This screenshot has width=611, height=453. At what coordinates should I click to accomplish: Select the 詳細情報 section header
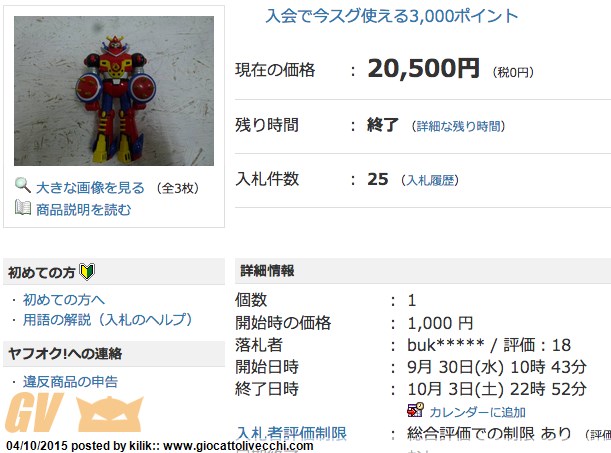[x=423, y=271]
